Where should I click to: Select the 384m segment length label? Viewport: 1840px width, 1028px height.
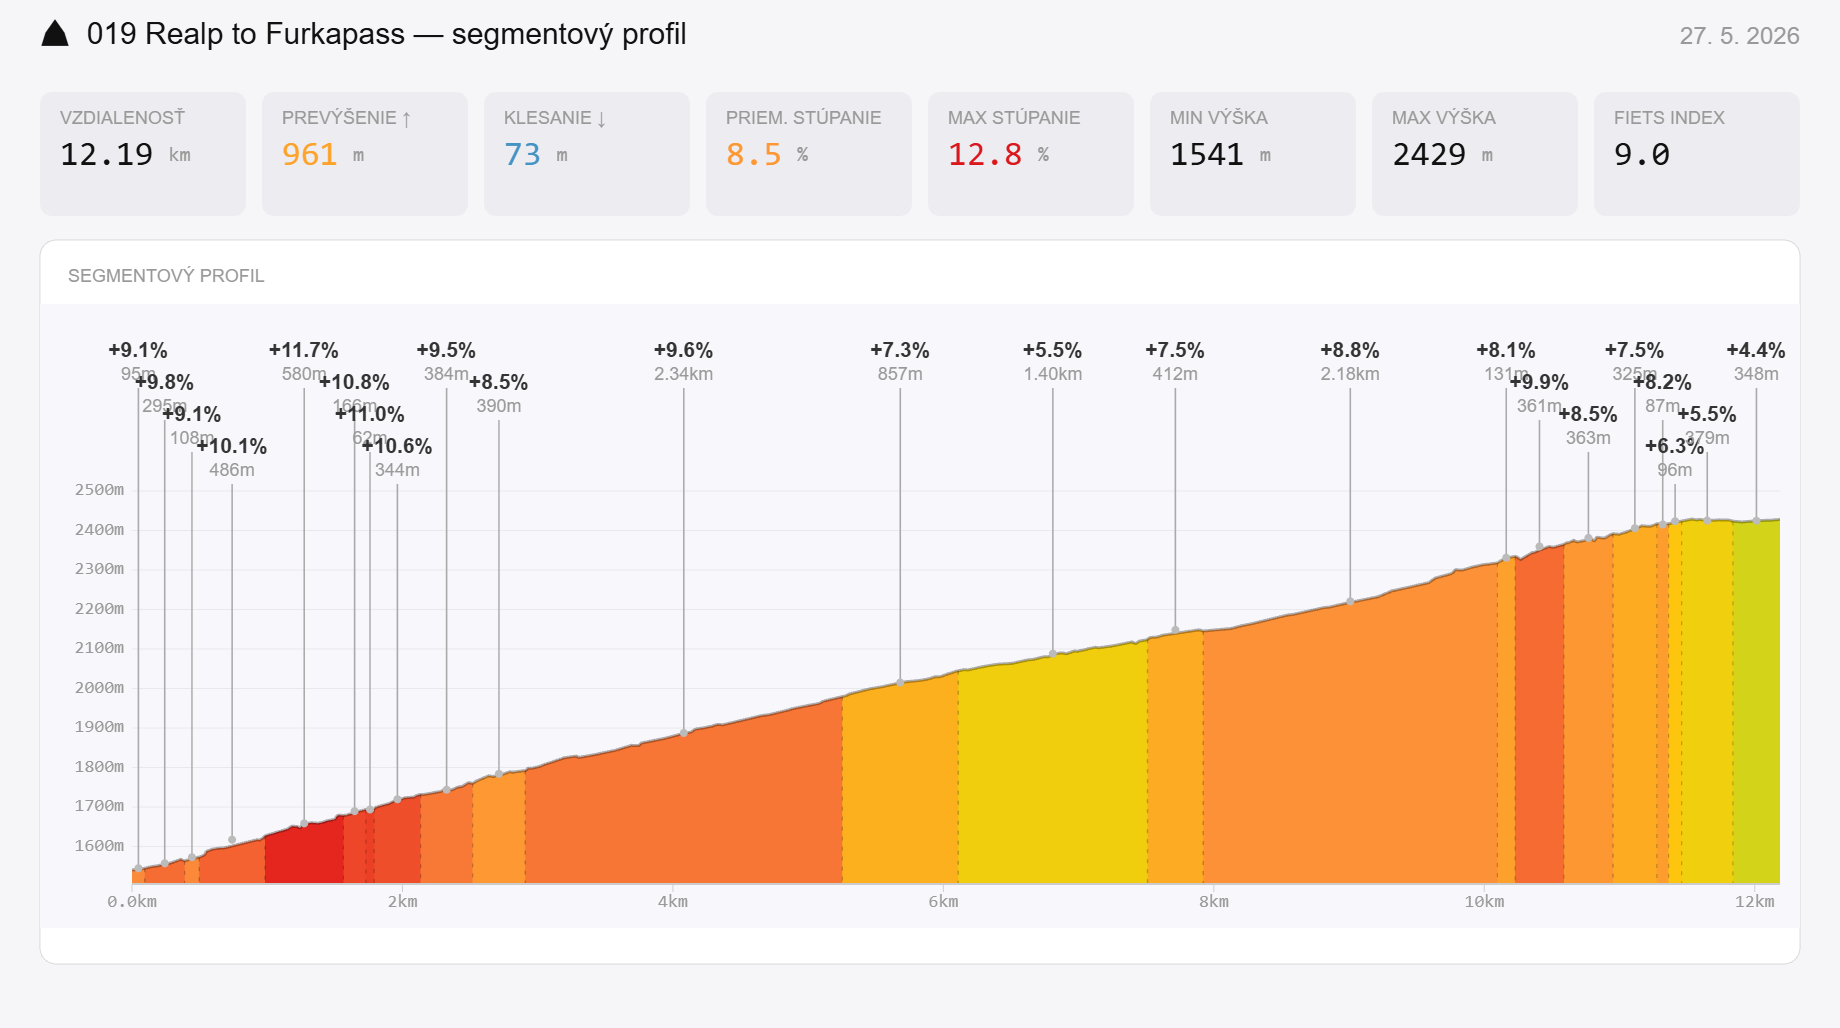coord(446,374)
